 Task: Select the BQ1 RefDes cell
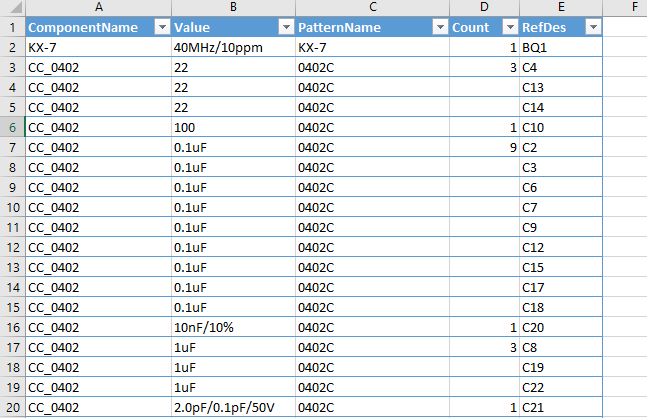[561, 47]
